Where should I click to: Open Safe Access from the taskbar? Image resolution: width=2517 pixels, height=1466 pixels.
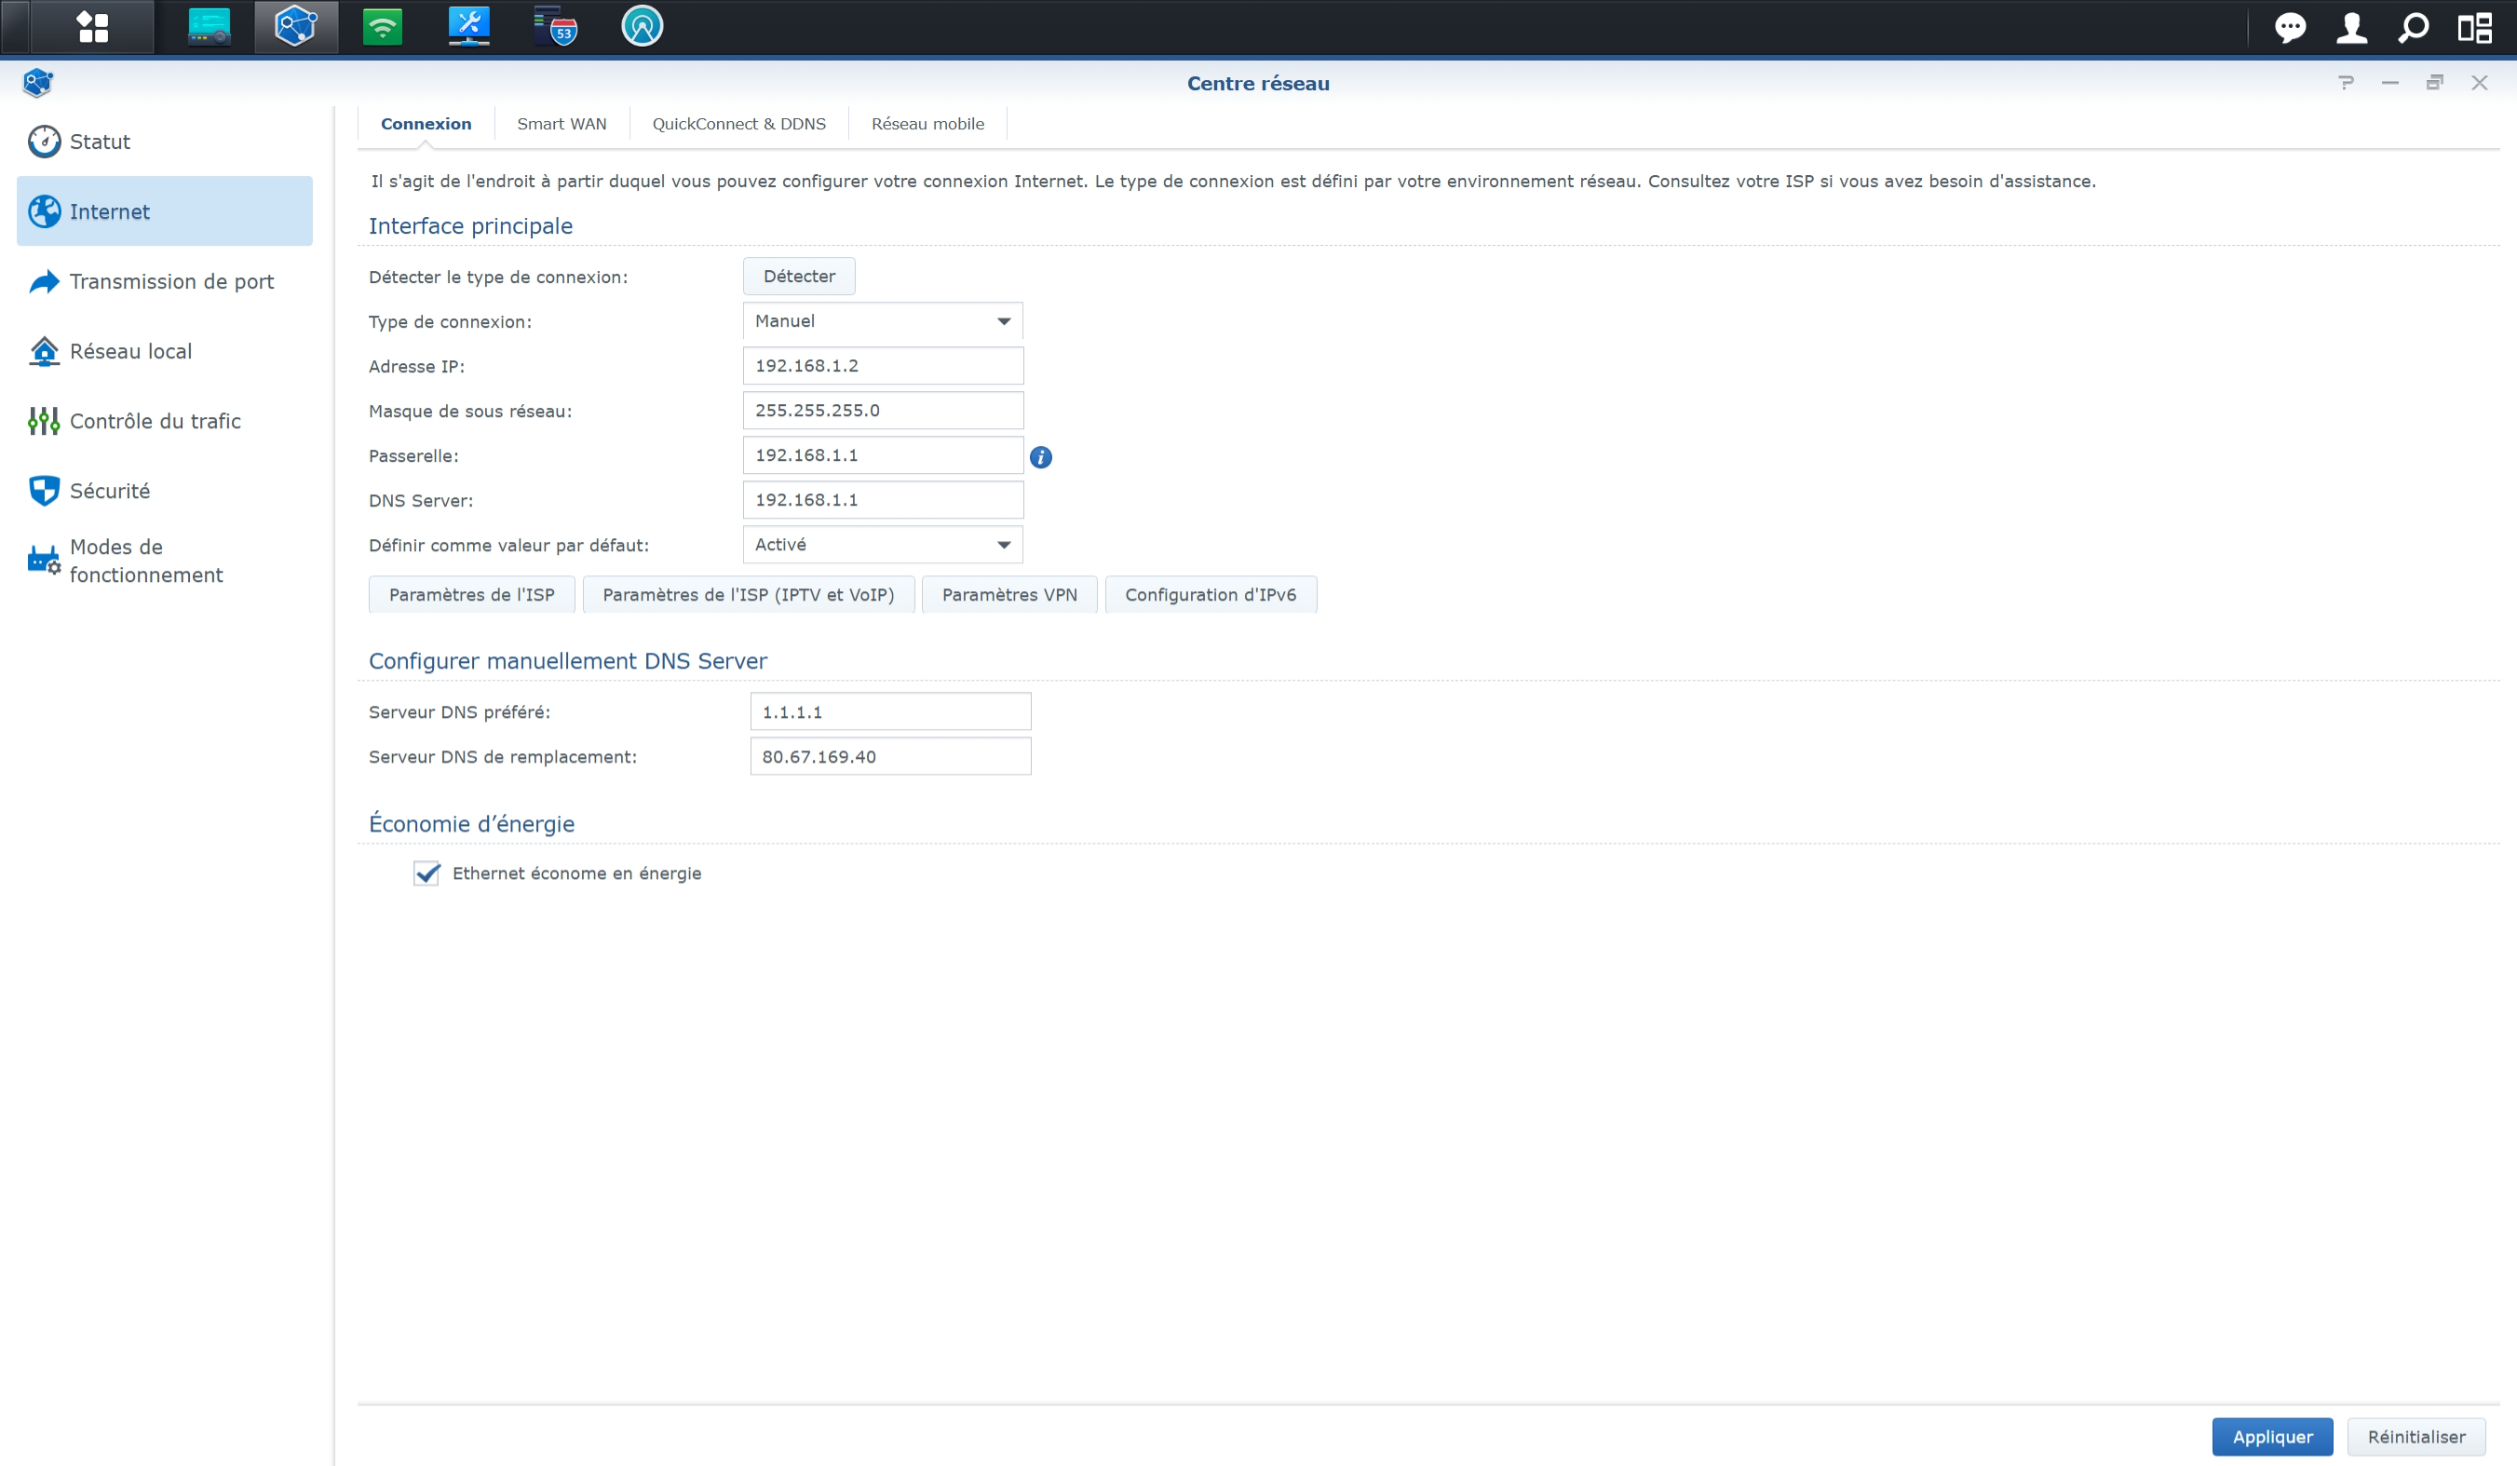[641, 27]
